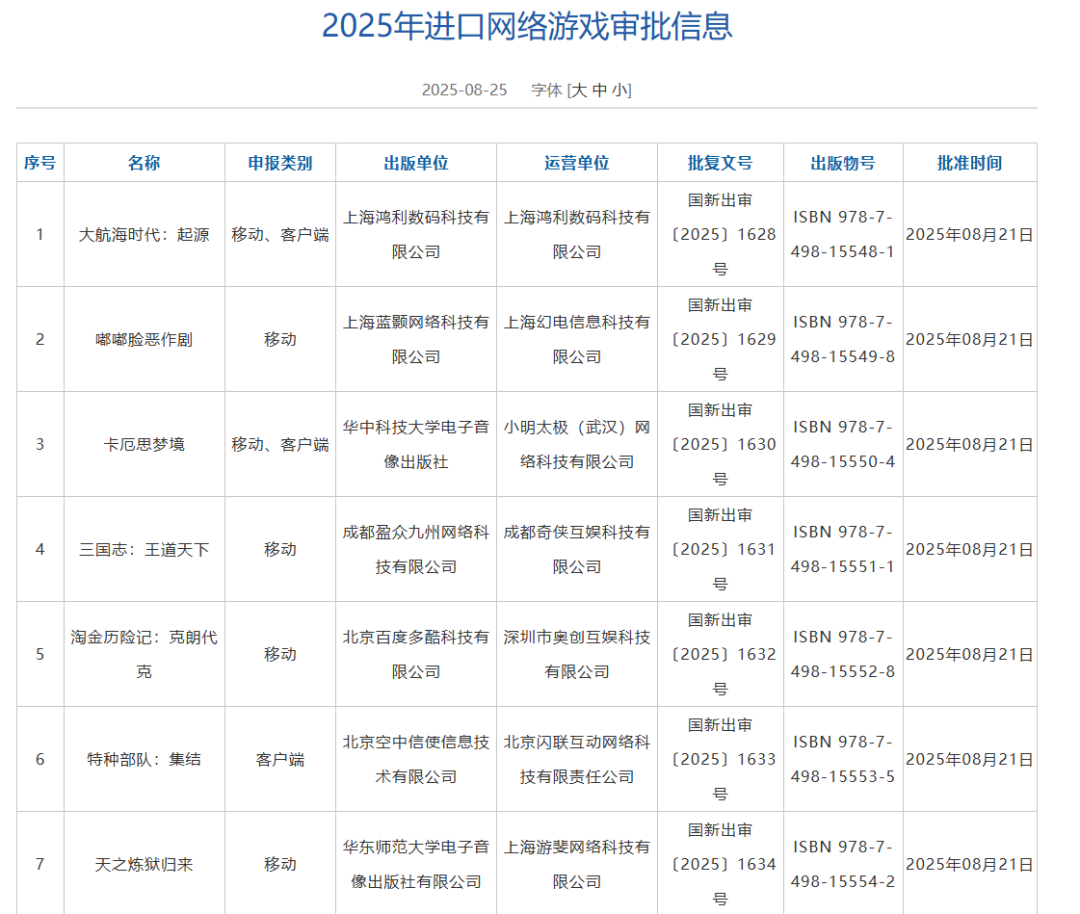Select the 中 medium font size option
1080x914 pixels.
[601, 90]
